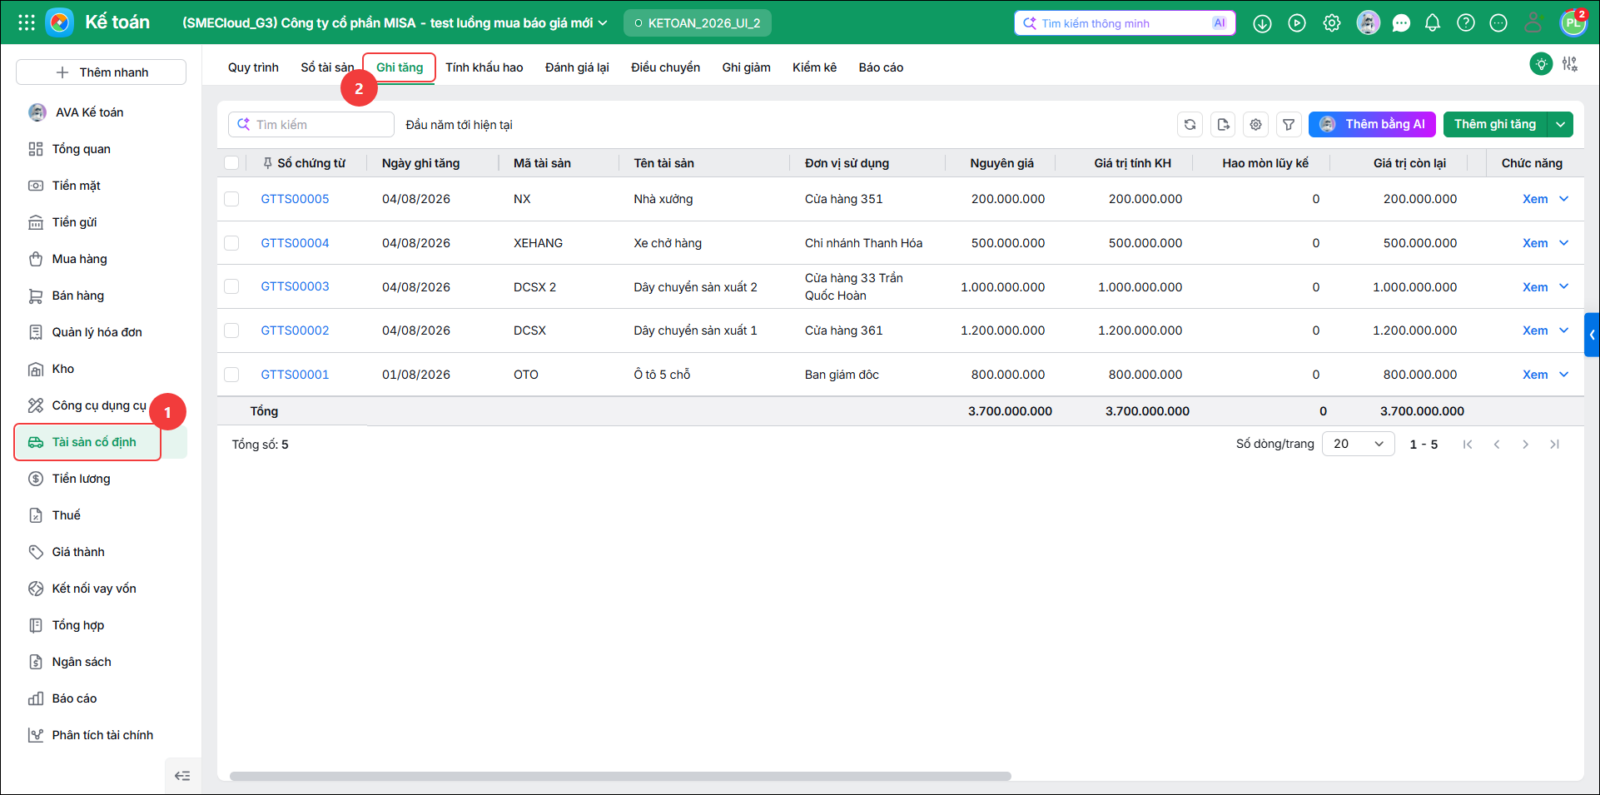This screenshot has width=1600, height=795.
Task: Open the rows per page dropdown
Action: 1358,444
